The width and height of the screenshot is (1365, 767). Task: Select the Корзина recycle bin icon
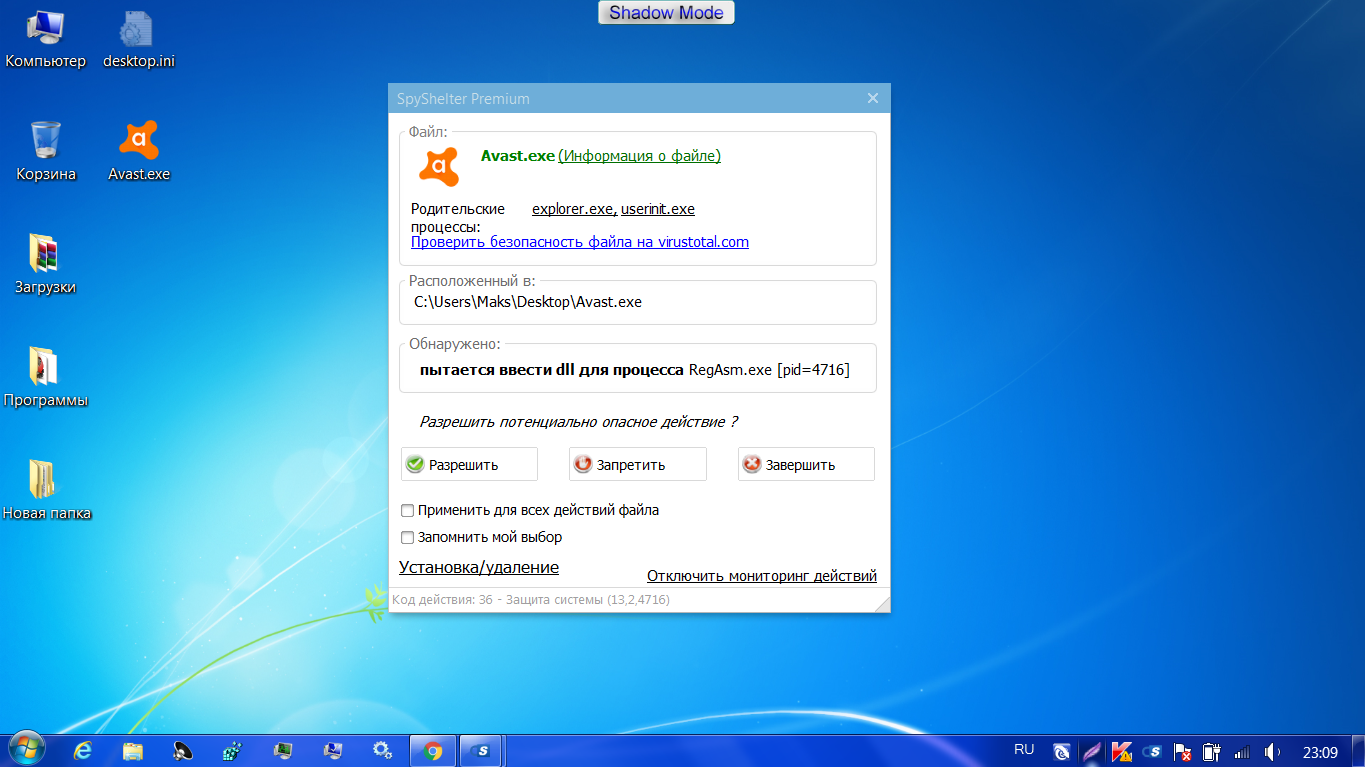46,152
